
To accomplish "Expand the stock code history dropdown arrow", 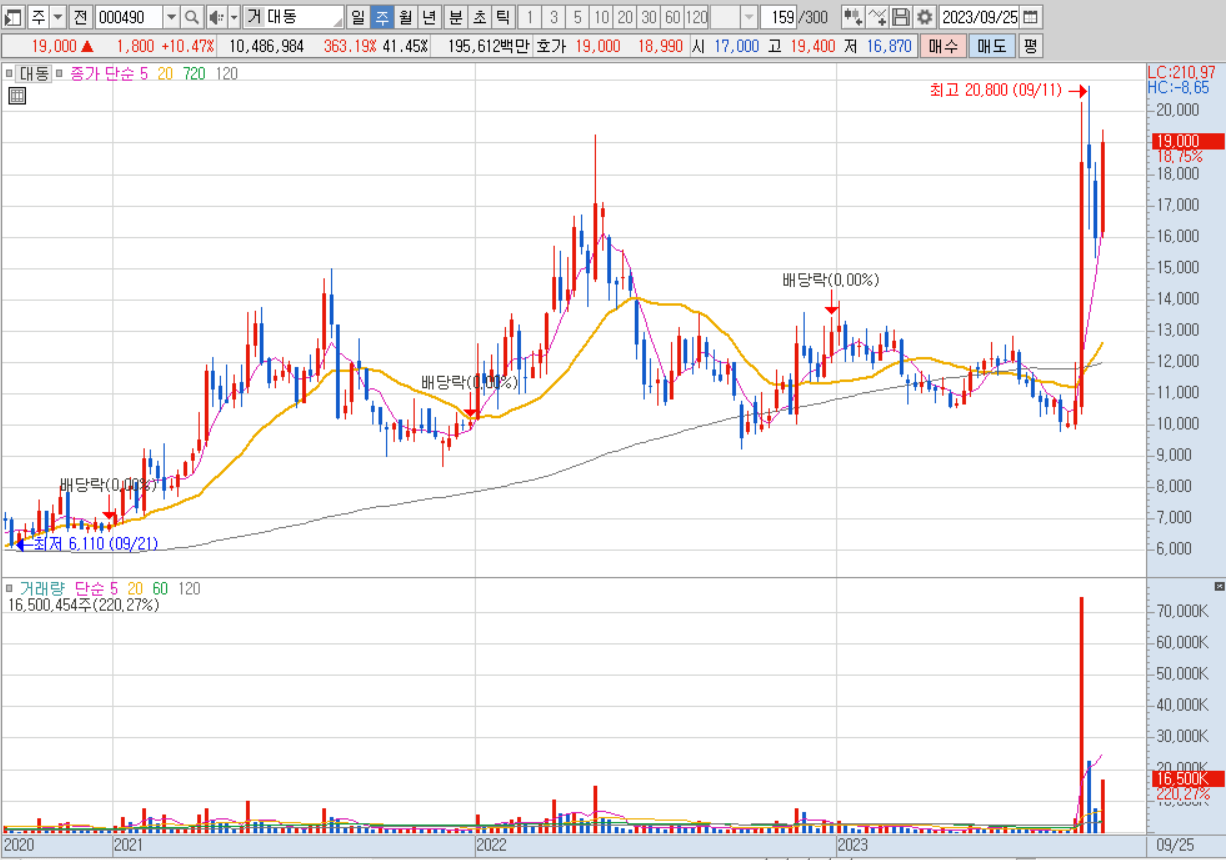I will pos(170,17).
